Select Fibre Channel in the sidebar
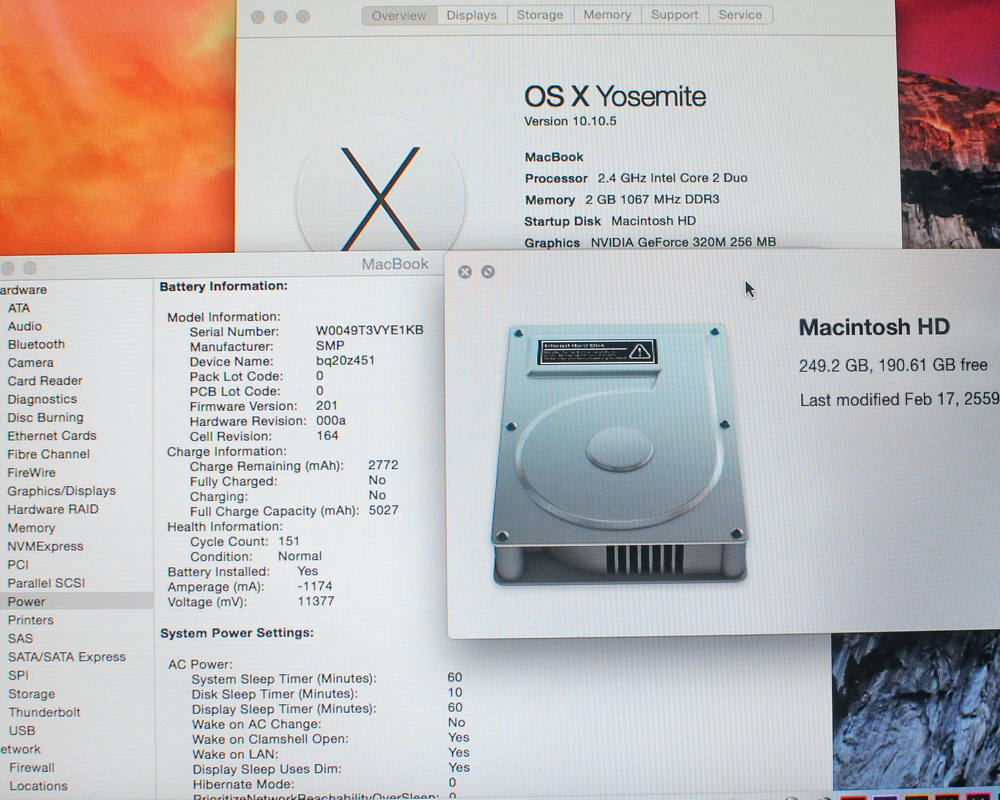Viewport: 1000px width, 800px height. click(x=48, y=454)
